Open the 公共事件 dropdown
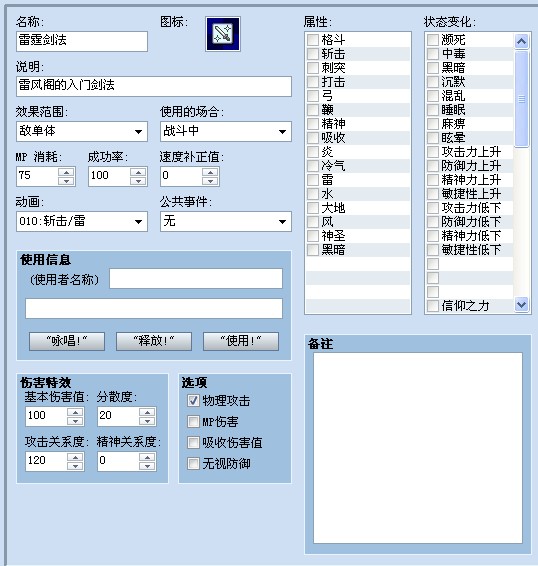The image size is (538, 566). click(226, 221)
